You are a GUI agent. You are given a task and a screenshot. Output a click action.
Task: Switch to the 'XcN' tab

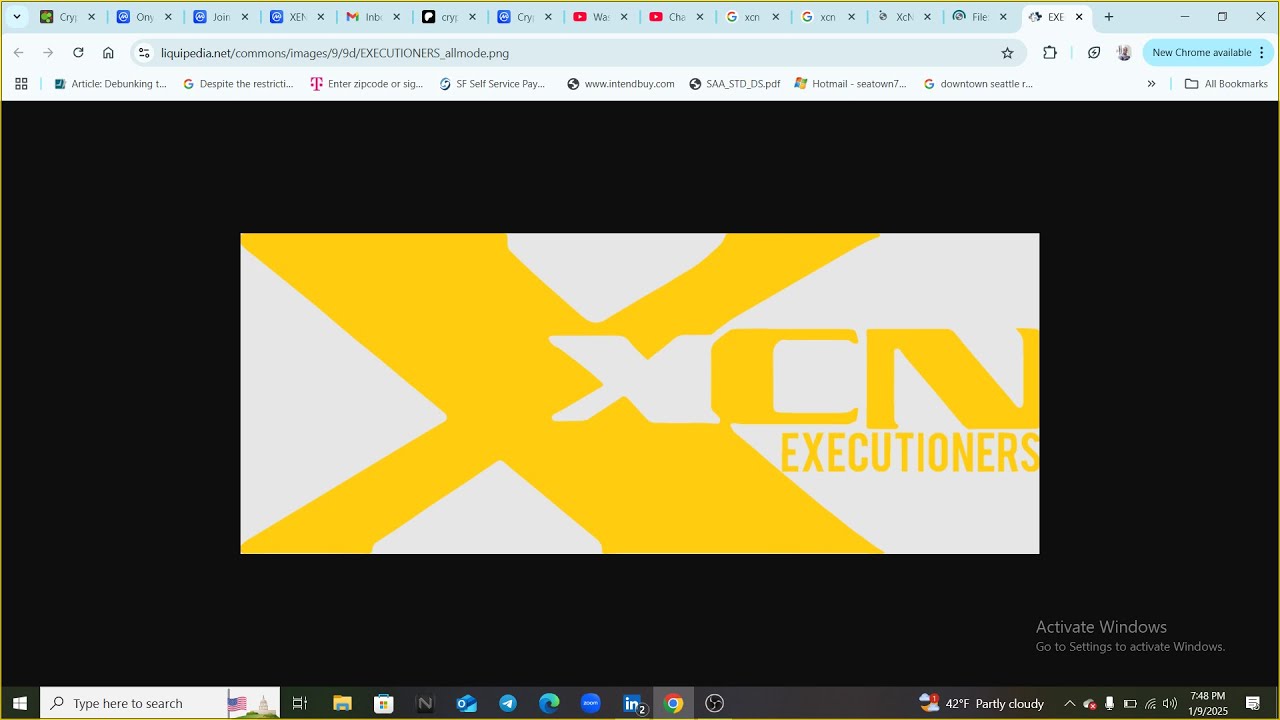(x=904, y=17)
